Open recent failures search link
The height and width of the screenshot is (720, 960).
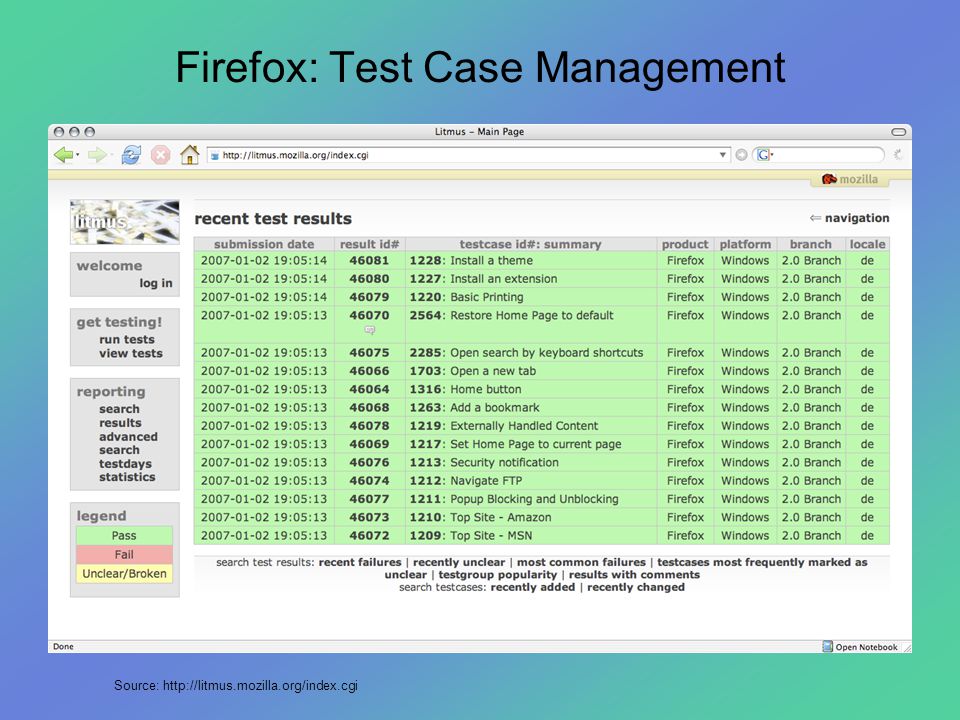coord(360,563)
